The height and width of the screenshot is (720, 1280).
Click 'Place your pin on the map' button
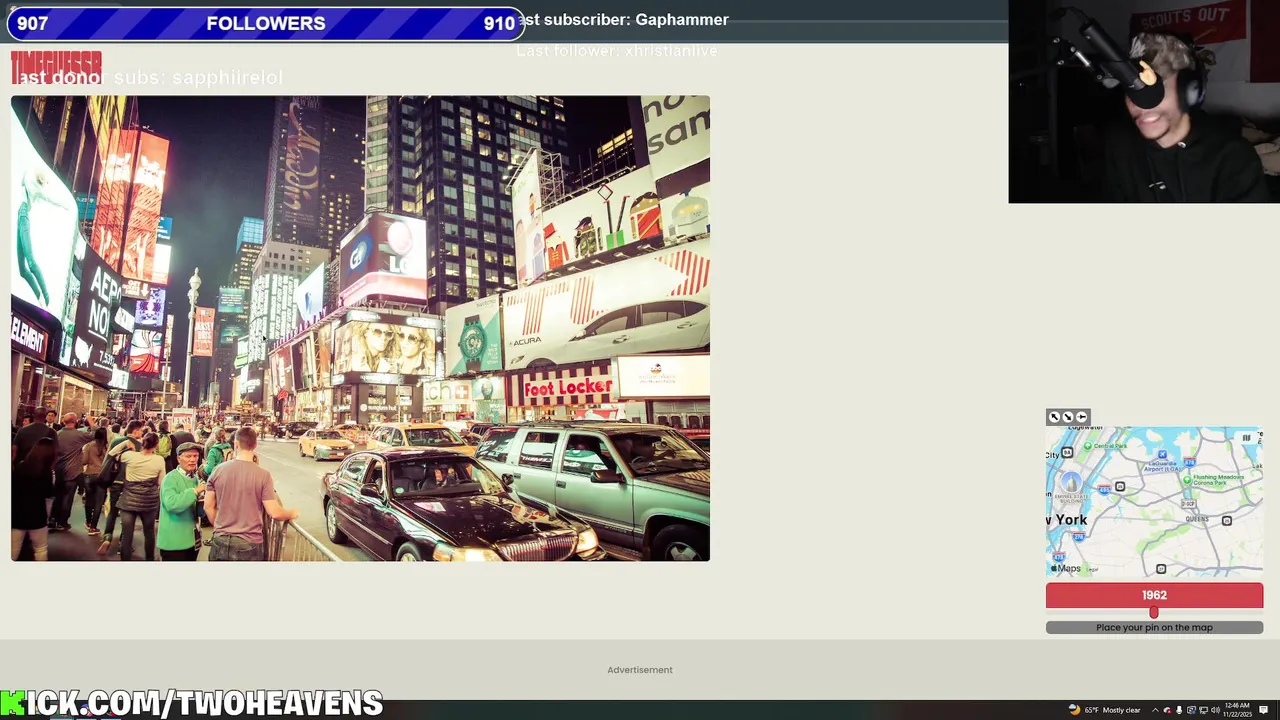(1154, 627)
